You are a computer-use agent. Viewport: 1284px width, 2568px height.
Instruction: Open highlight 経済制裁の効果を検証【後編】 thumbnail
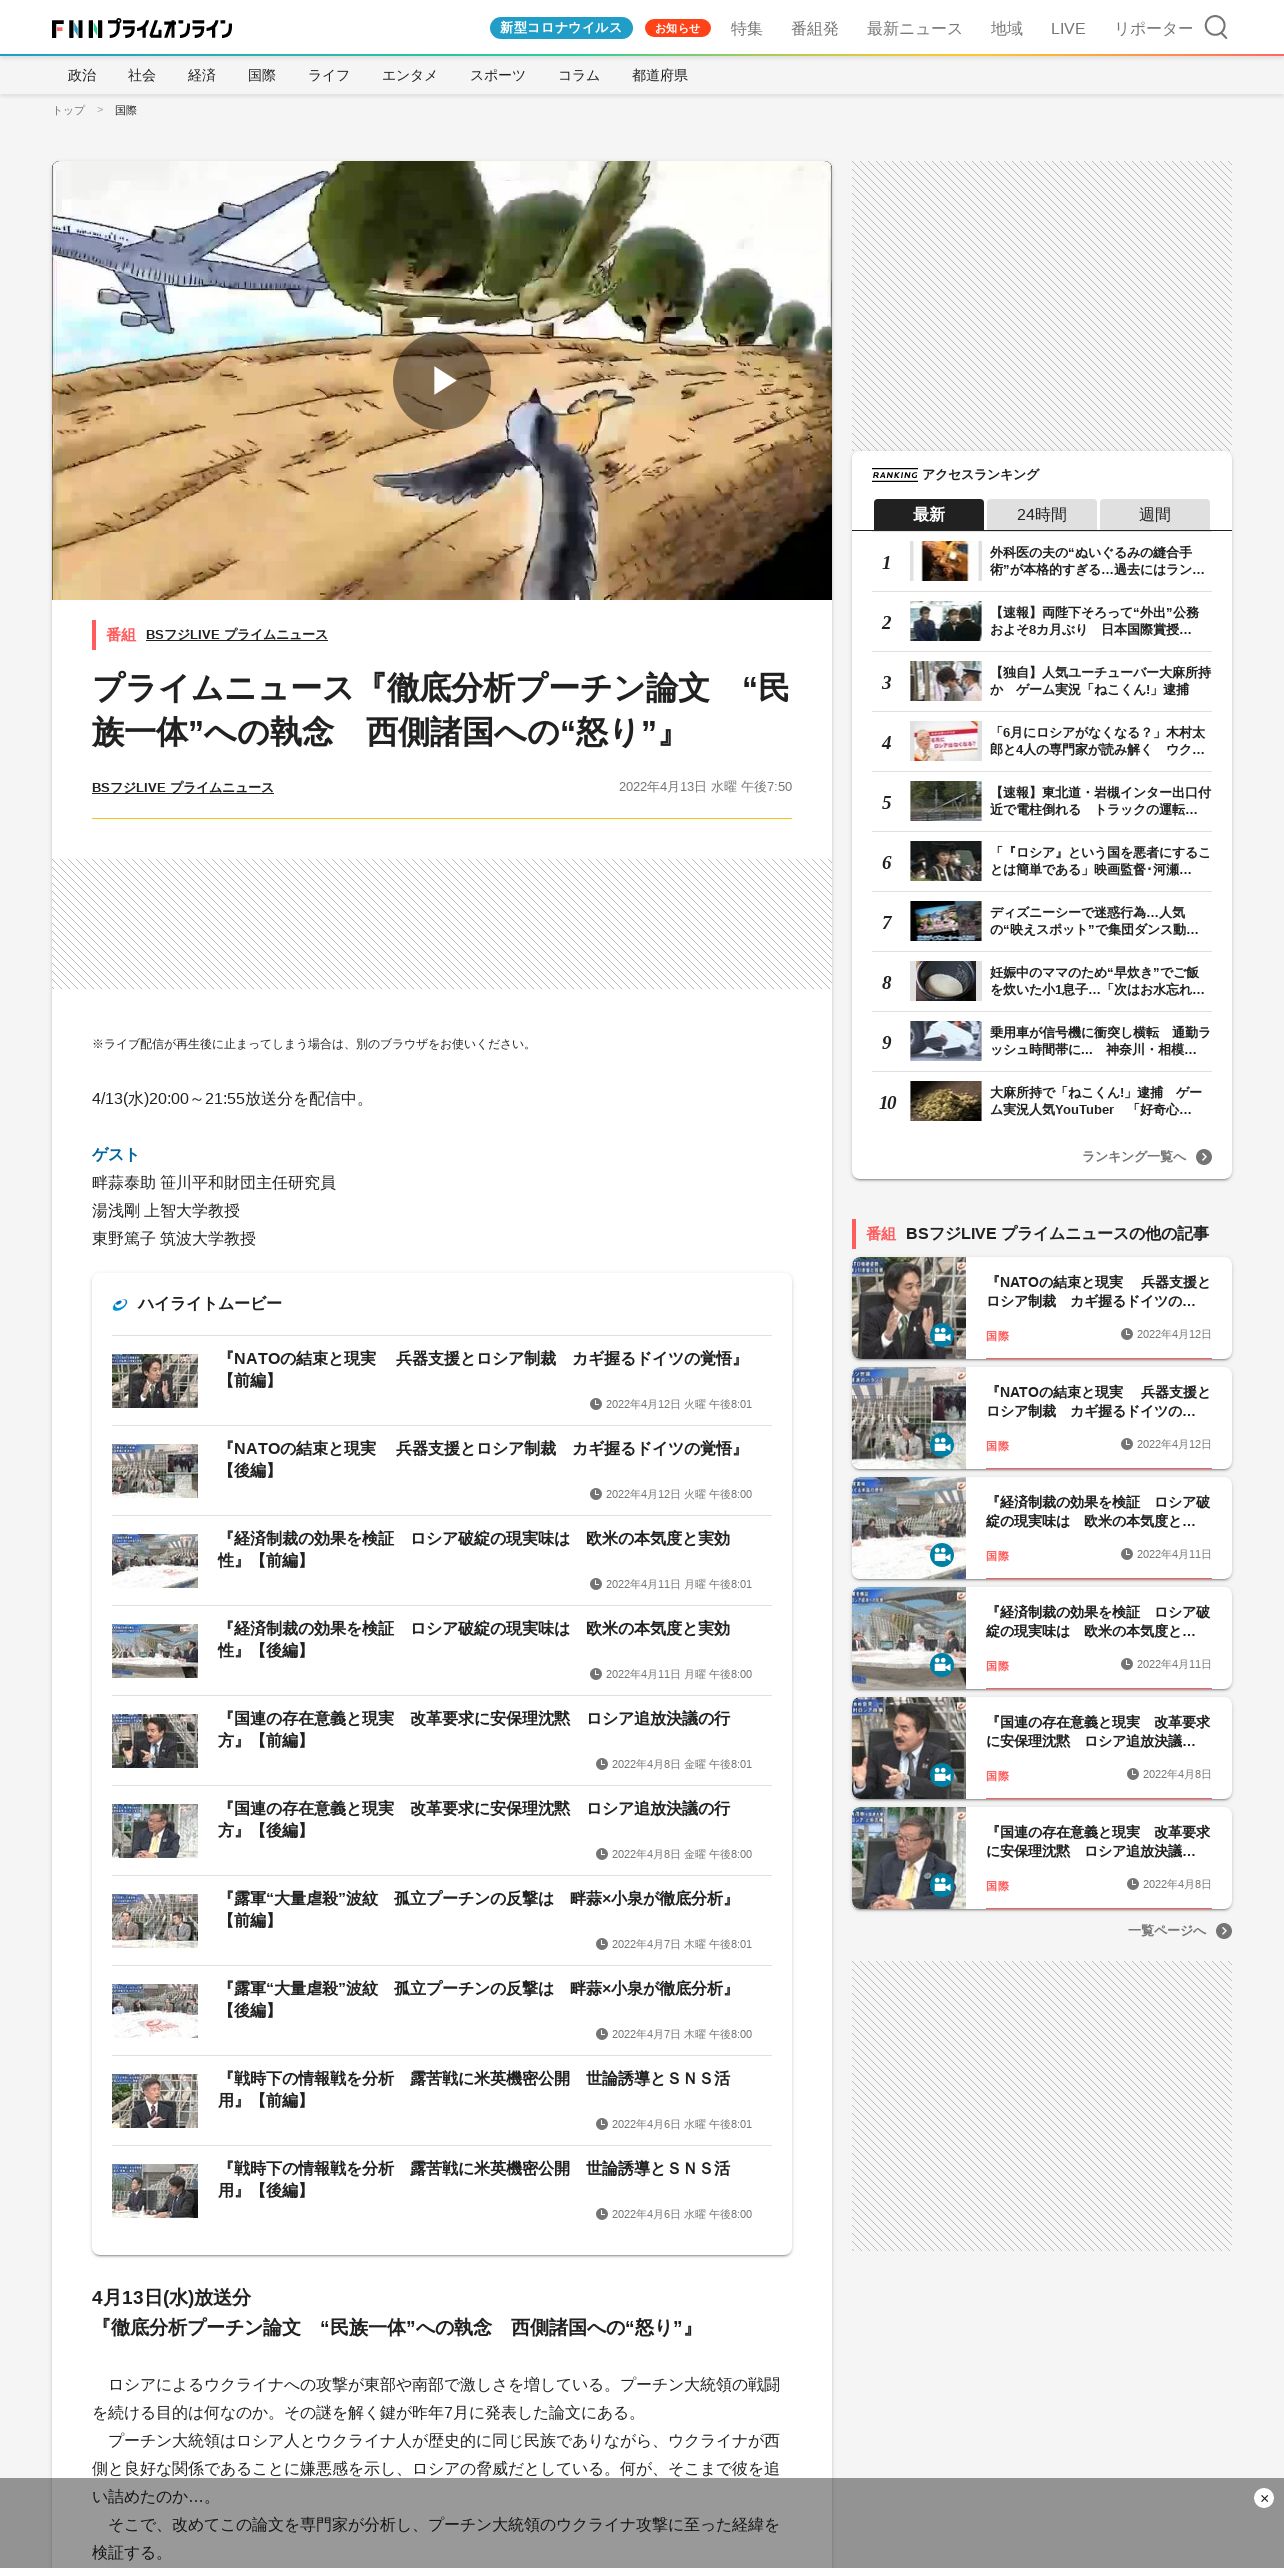pos(155,1651)
